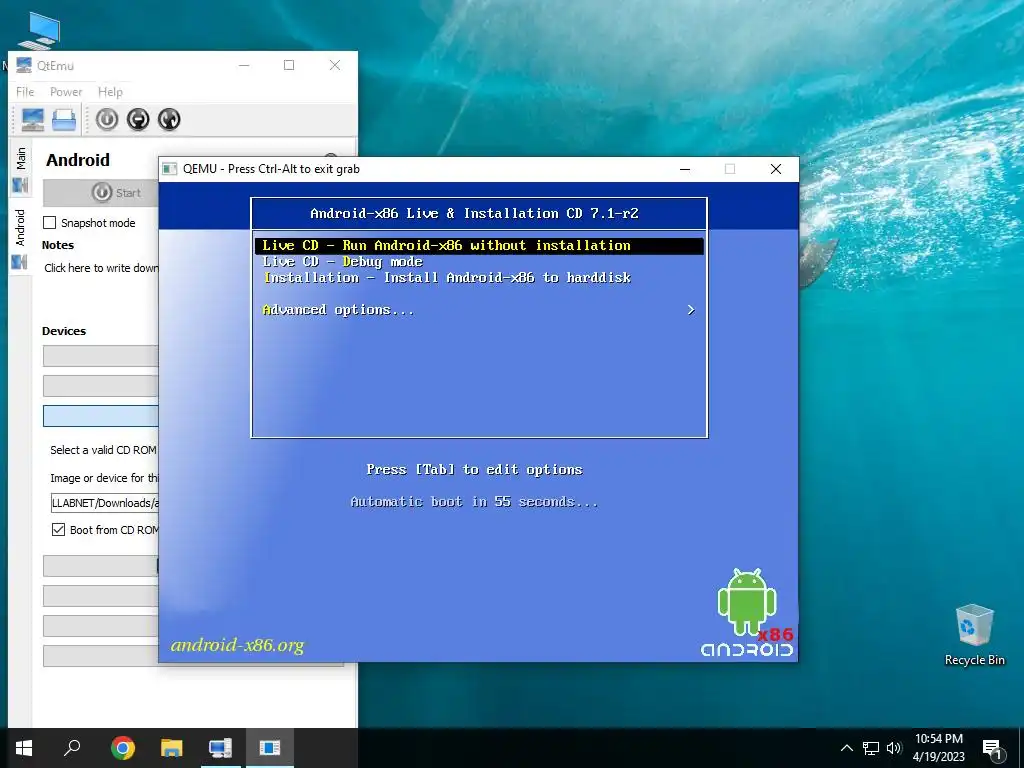Viewport: 1024px width, 768px height.
Task: Open File Explorer from the taskbar
Action: (x=172, y=748)
